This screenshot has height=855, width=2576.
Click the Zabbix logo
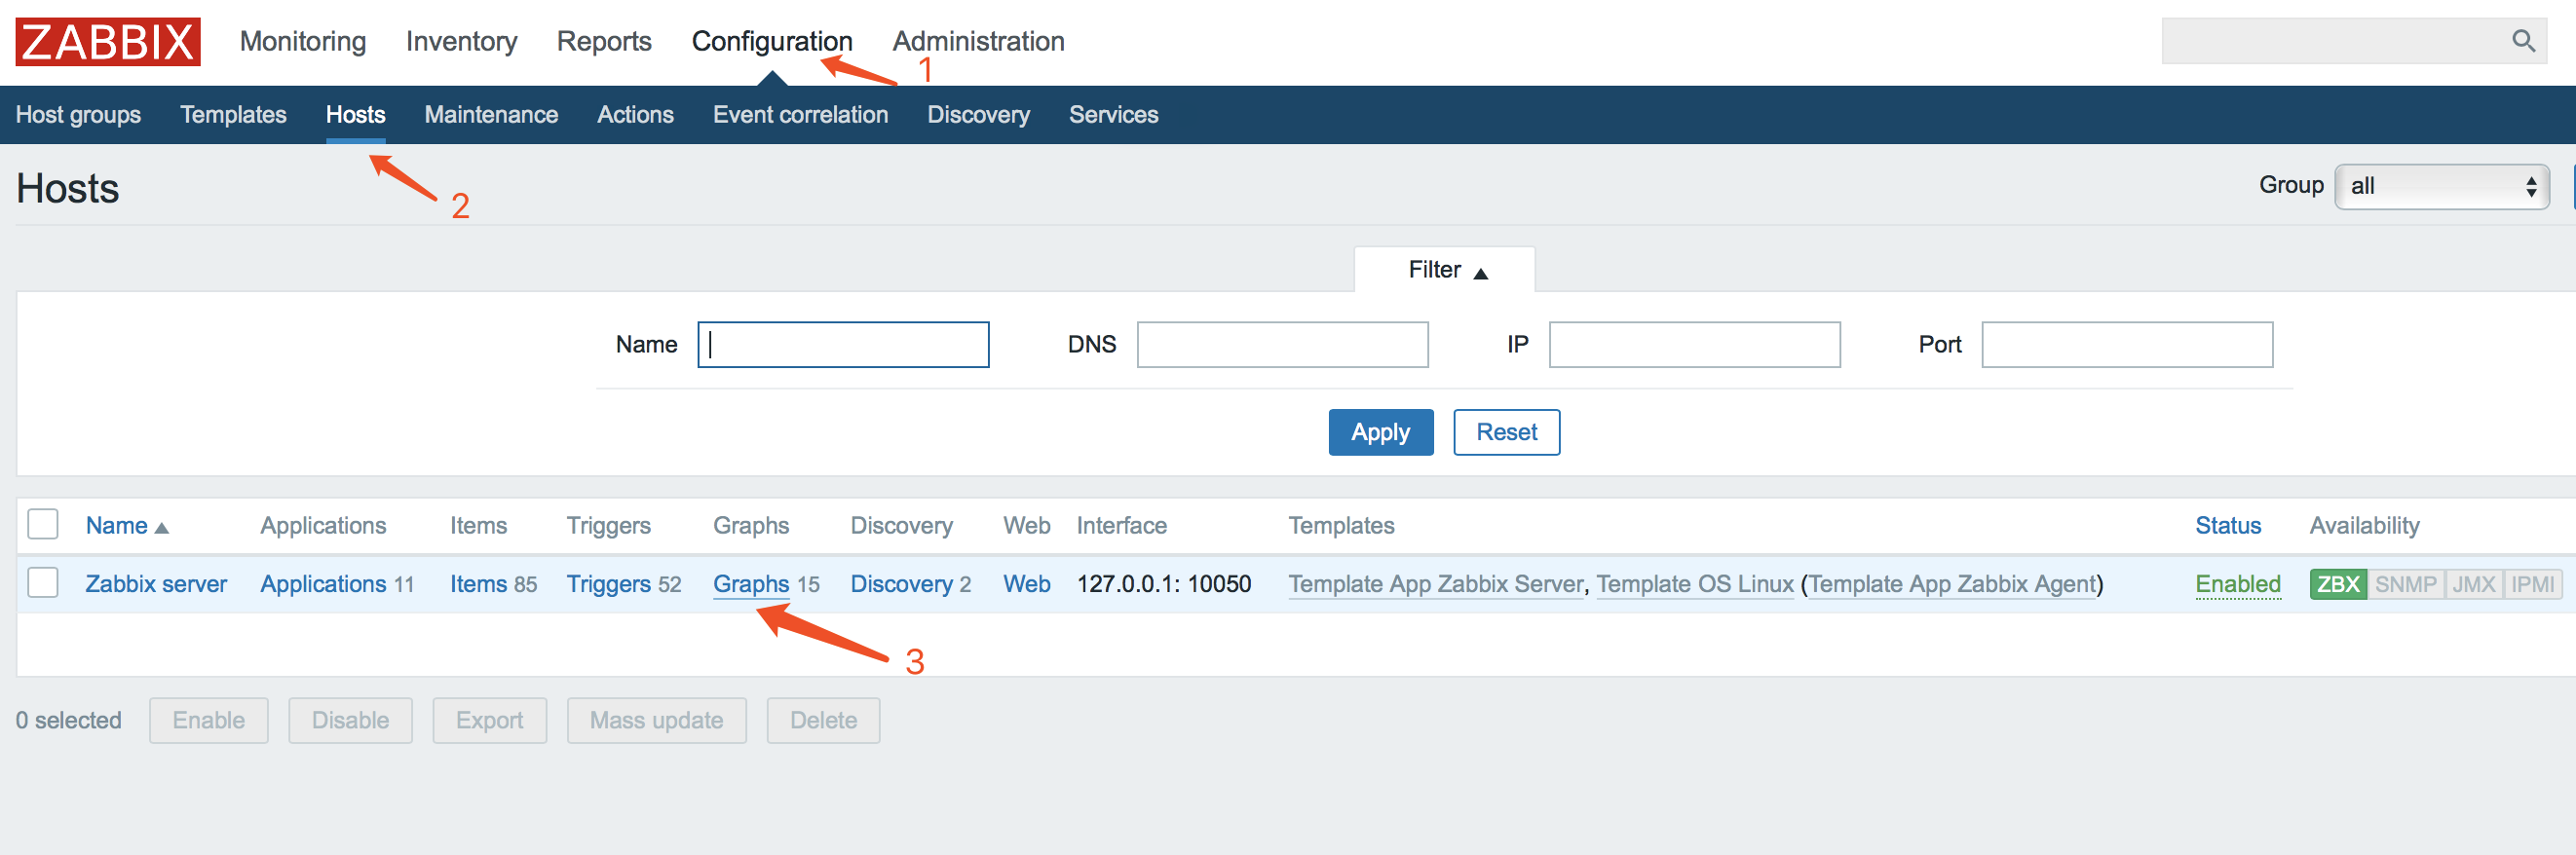(x=108, y=42)
